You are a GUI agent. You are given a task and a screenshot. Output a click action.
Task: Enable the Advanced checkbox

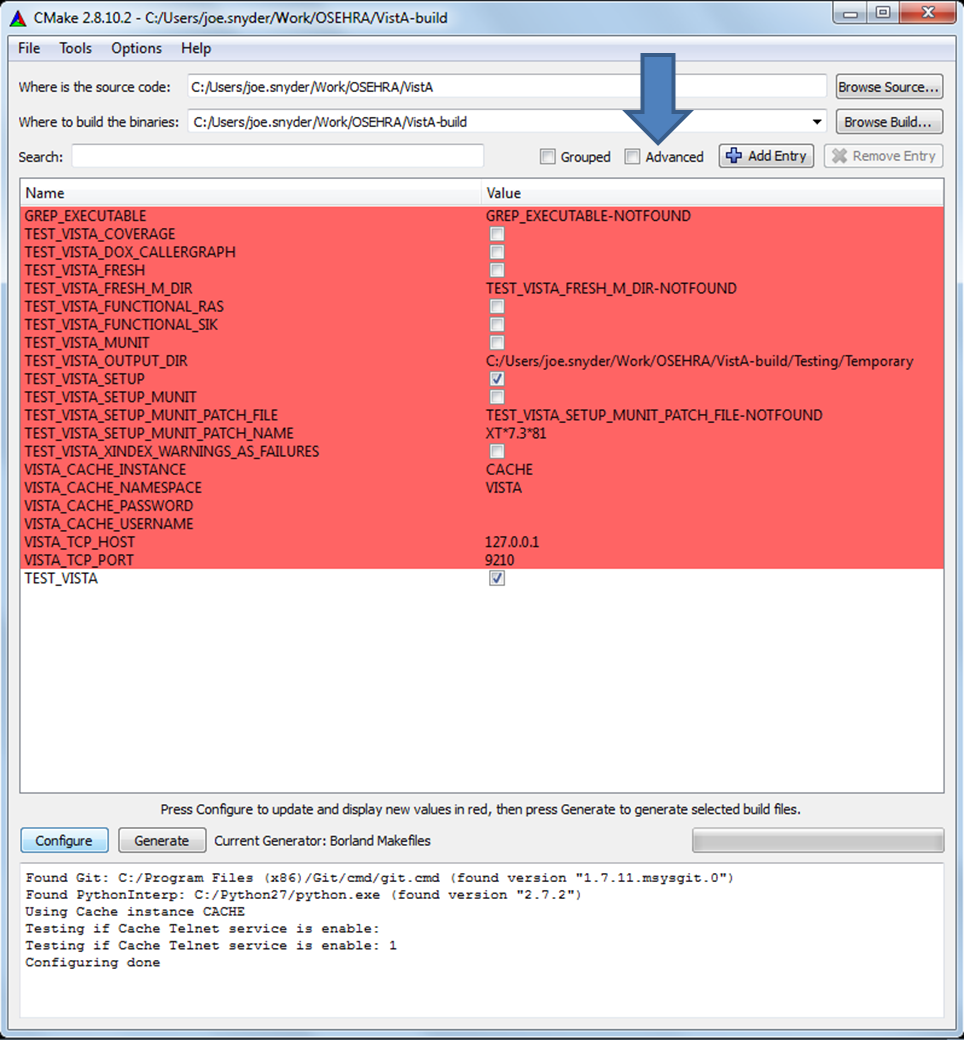[632, 157]
